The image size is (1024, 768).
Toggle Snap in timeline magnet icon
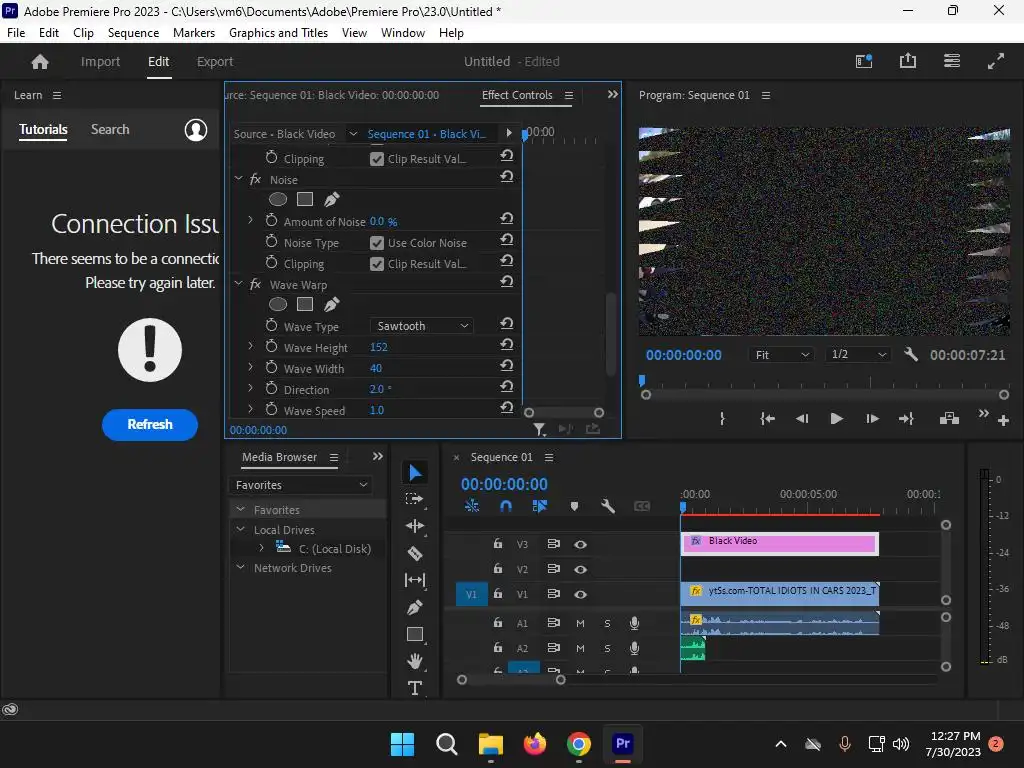click(x=505, y=506)
